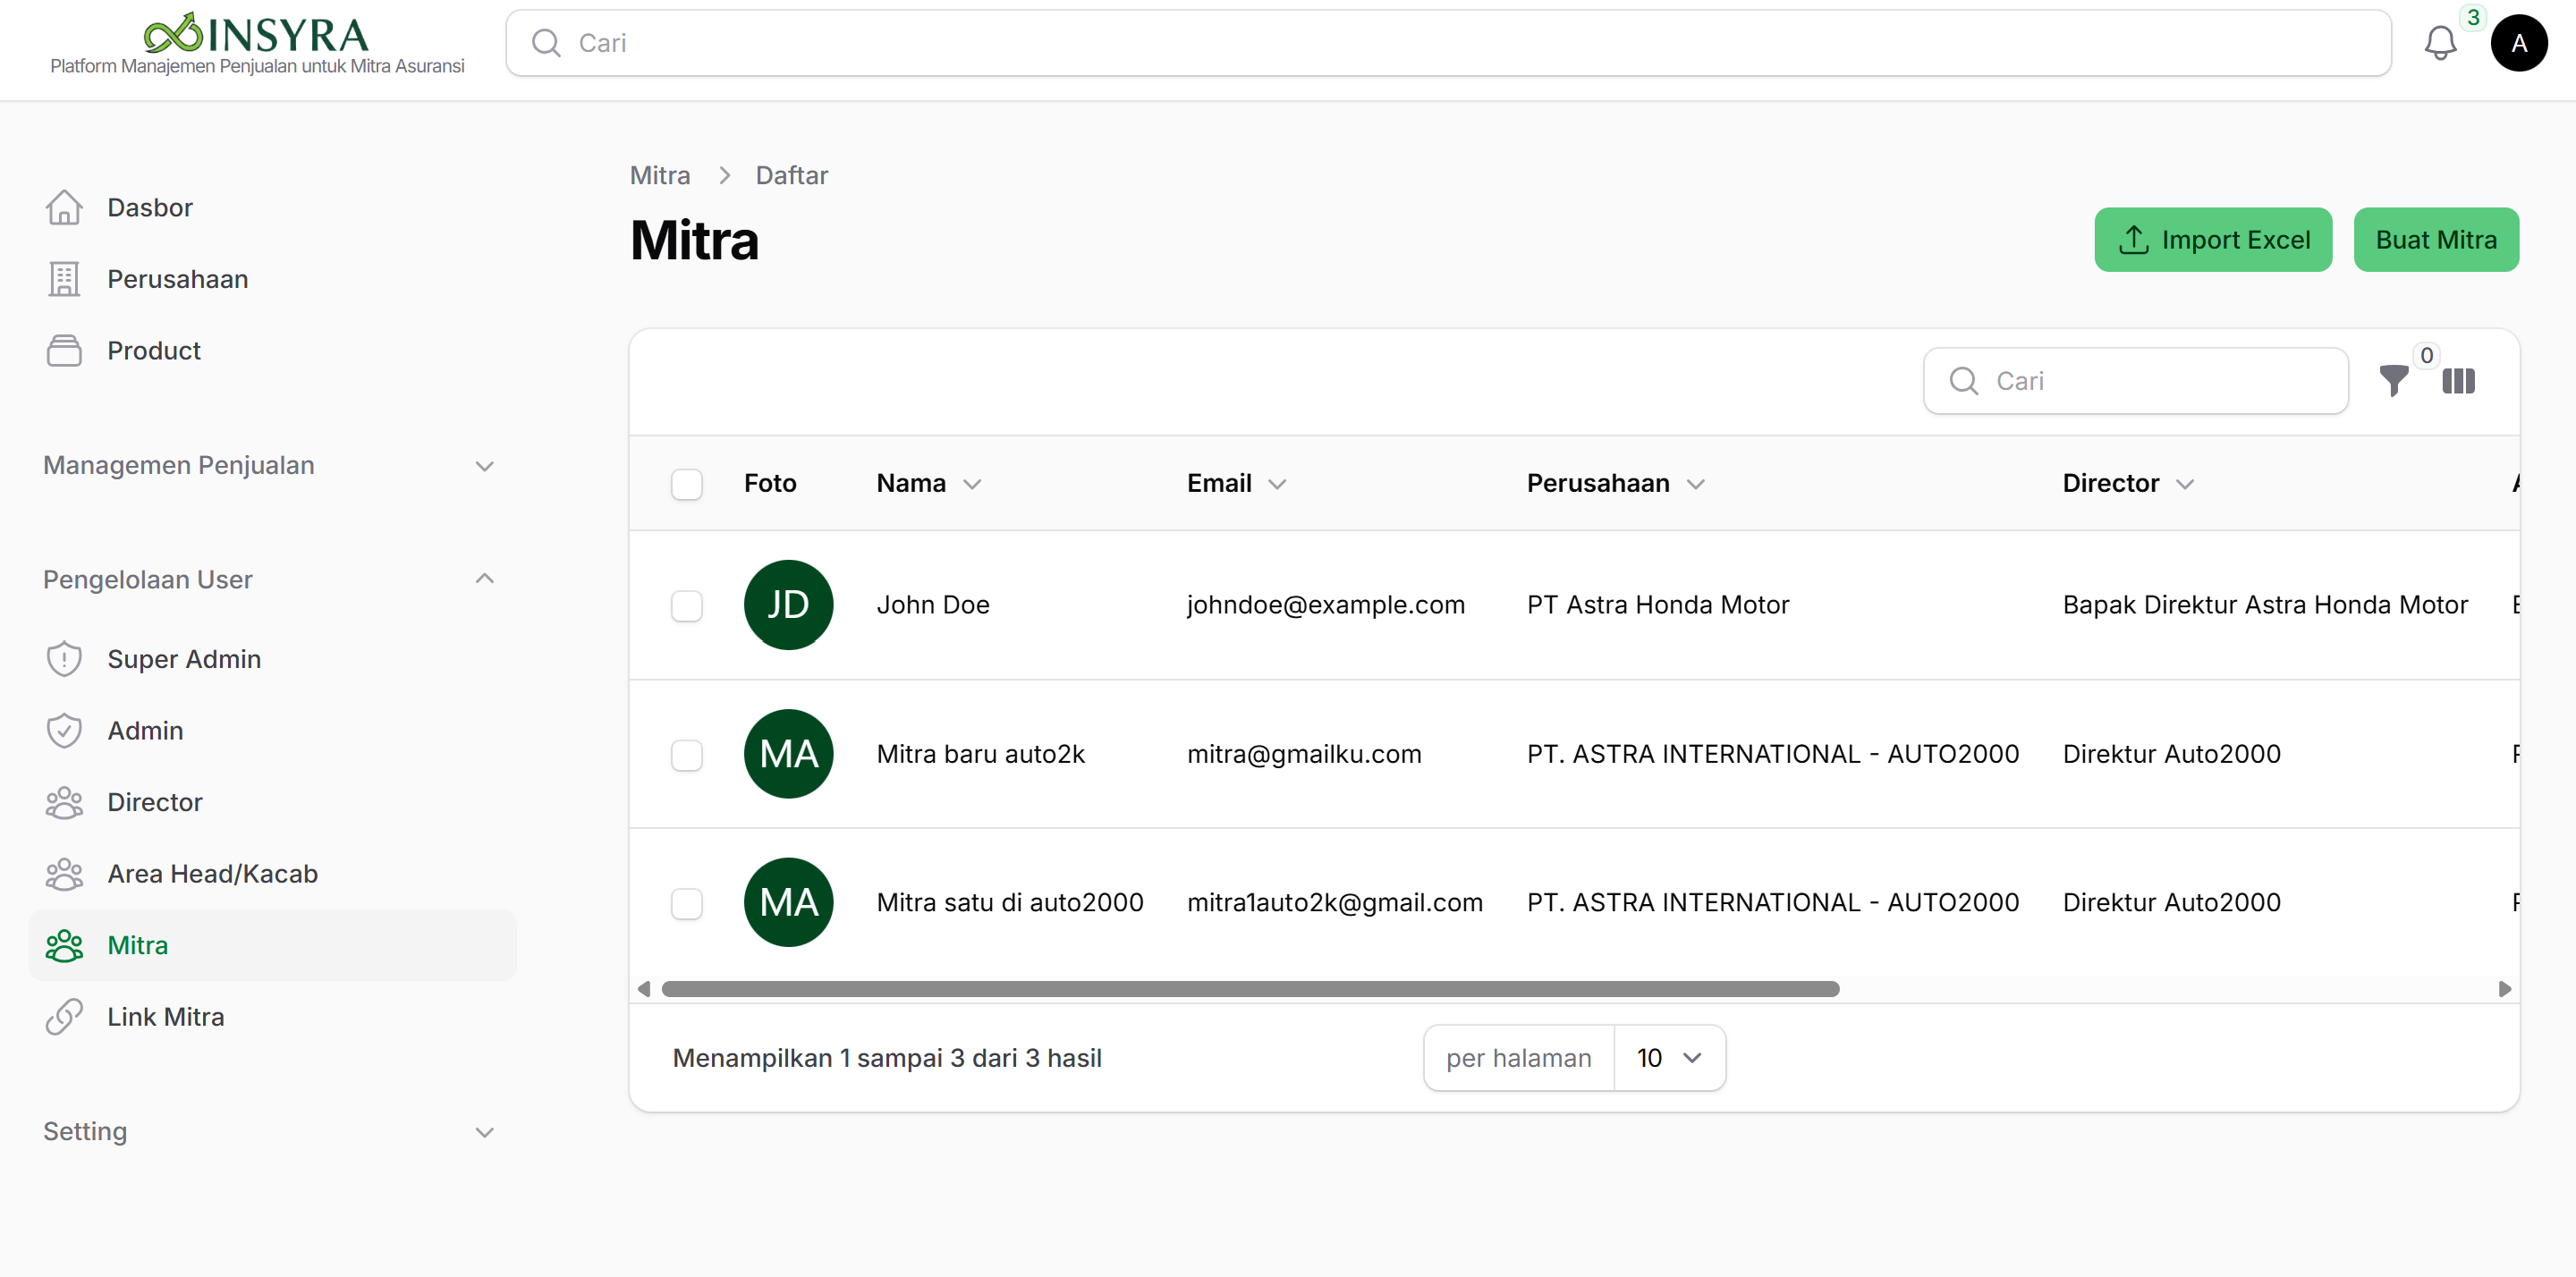The height and width of the screenshot is (1277, 2576).
Task: Click the Link Mitra chain icon
Action: point(64,1017)
